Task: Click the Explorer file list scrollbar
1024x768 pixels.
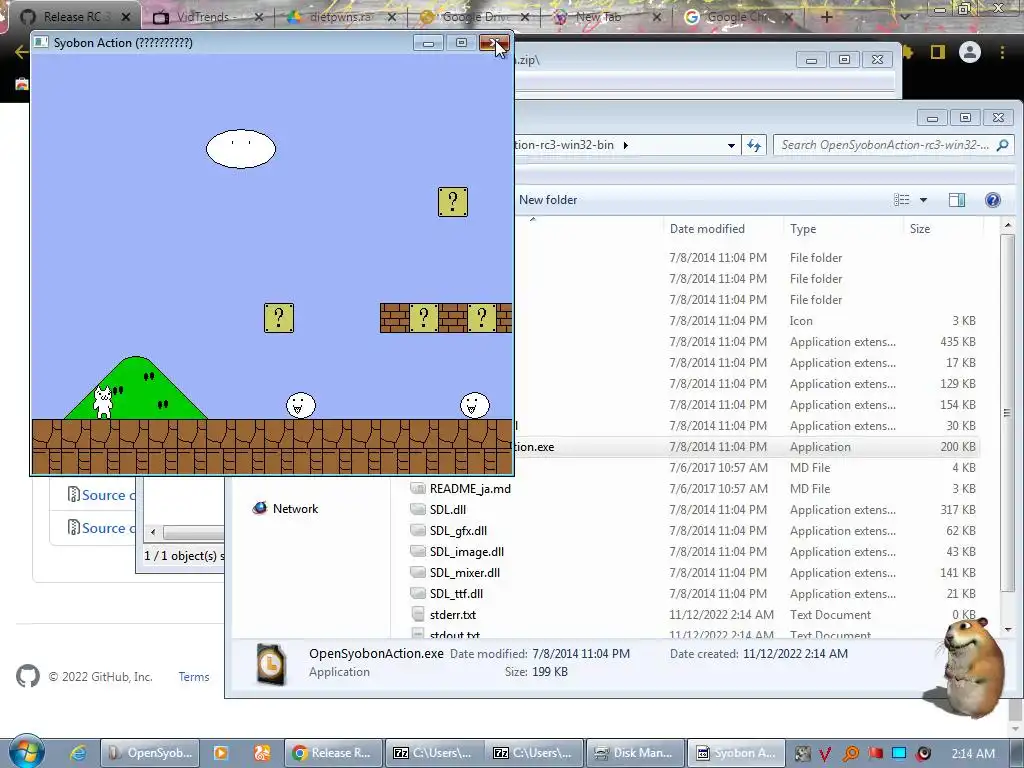Action: click(x=1008, y=413)
